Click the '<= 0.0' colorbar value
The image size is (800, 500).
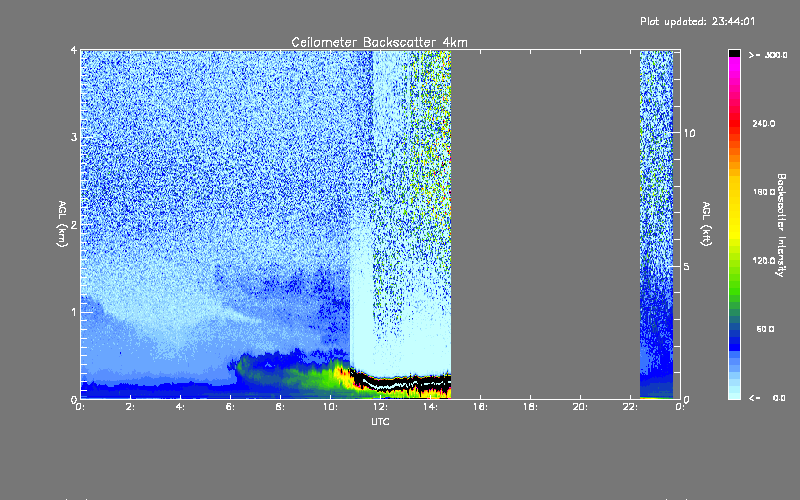767,398
